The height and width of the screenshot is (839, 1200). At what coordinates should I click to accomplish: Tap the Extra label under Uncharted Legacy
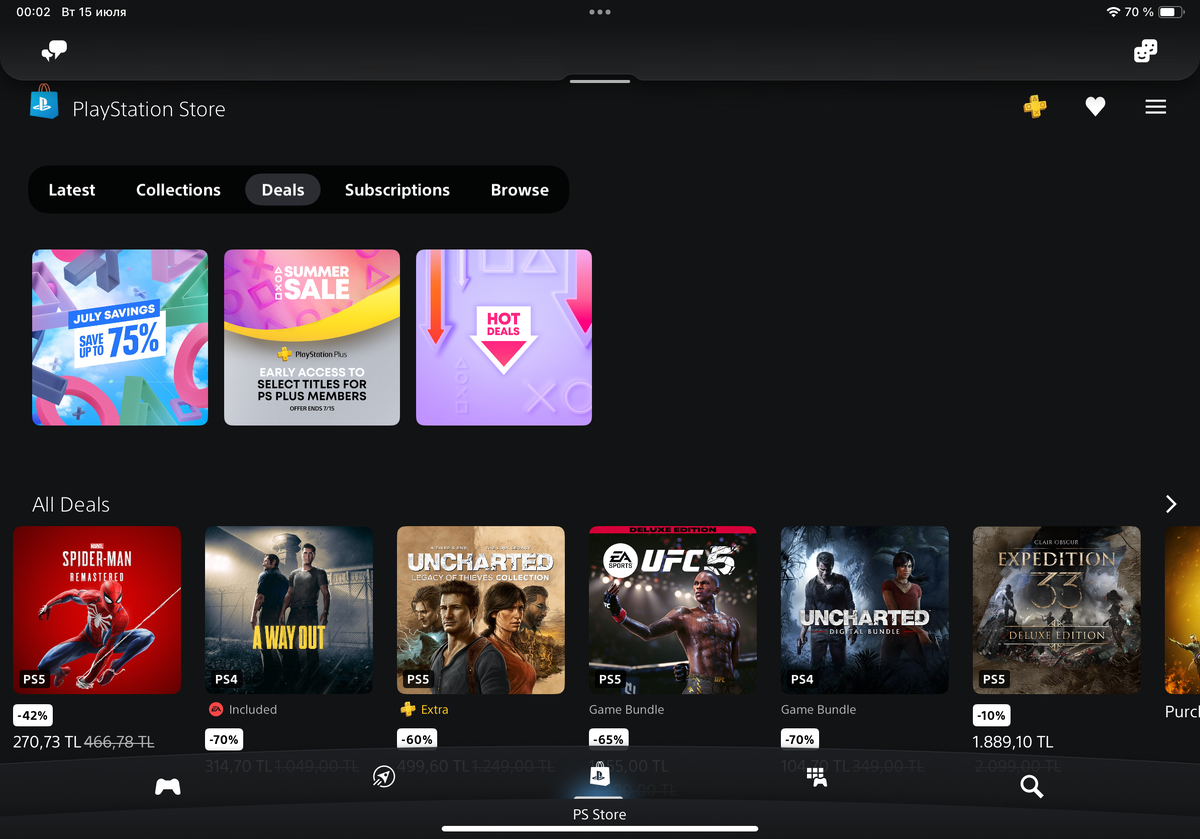(435, 709)
